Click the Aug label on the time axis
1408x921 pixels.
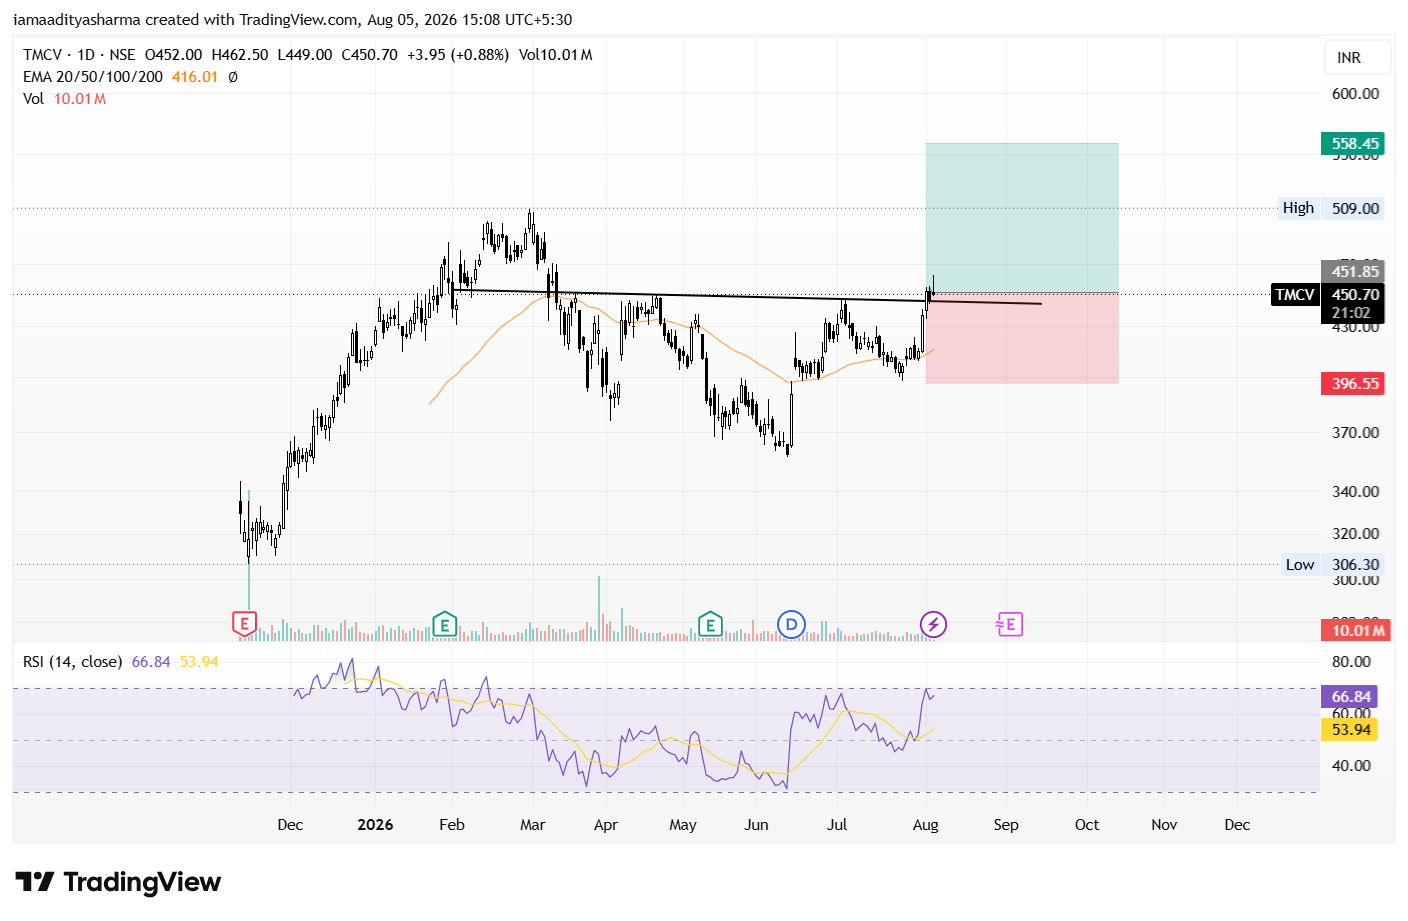click(x=926, y=825)
